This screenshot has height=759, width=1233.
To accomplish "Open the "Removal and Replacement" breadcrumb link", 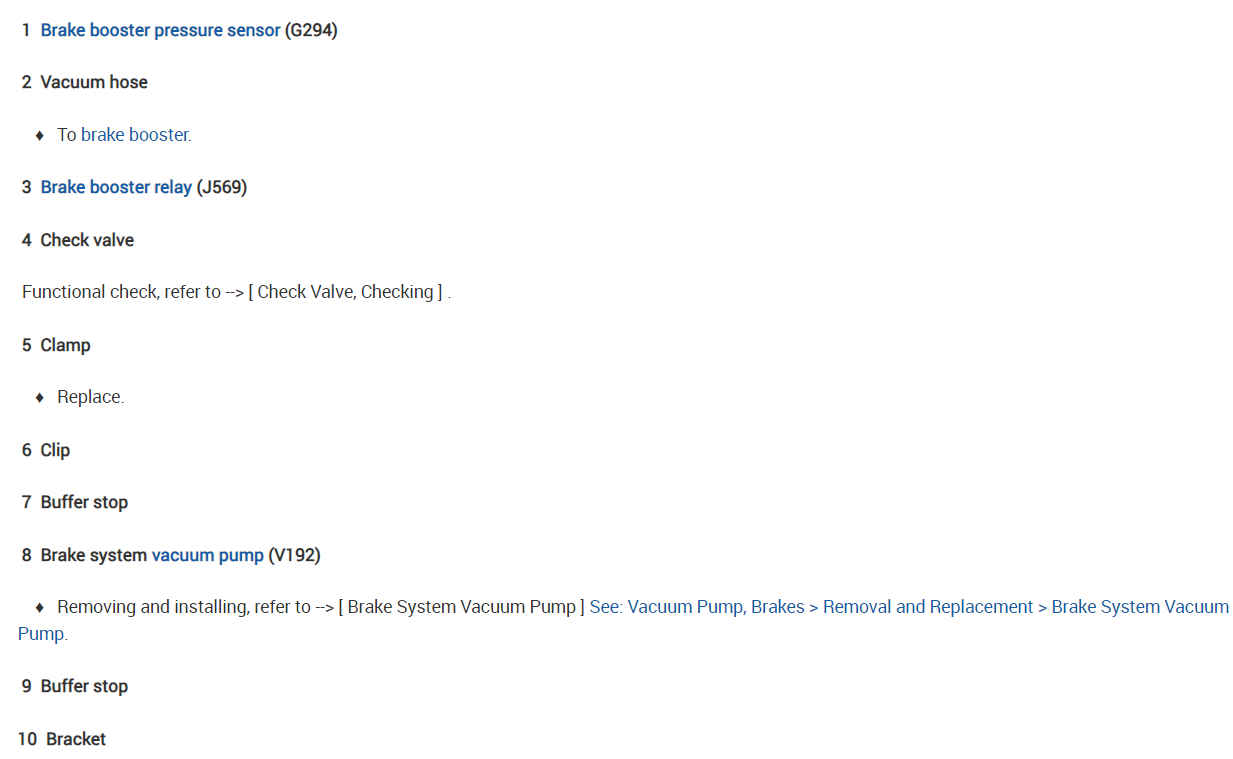I will (x=928, y=607).
